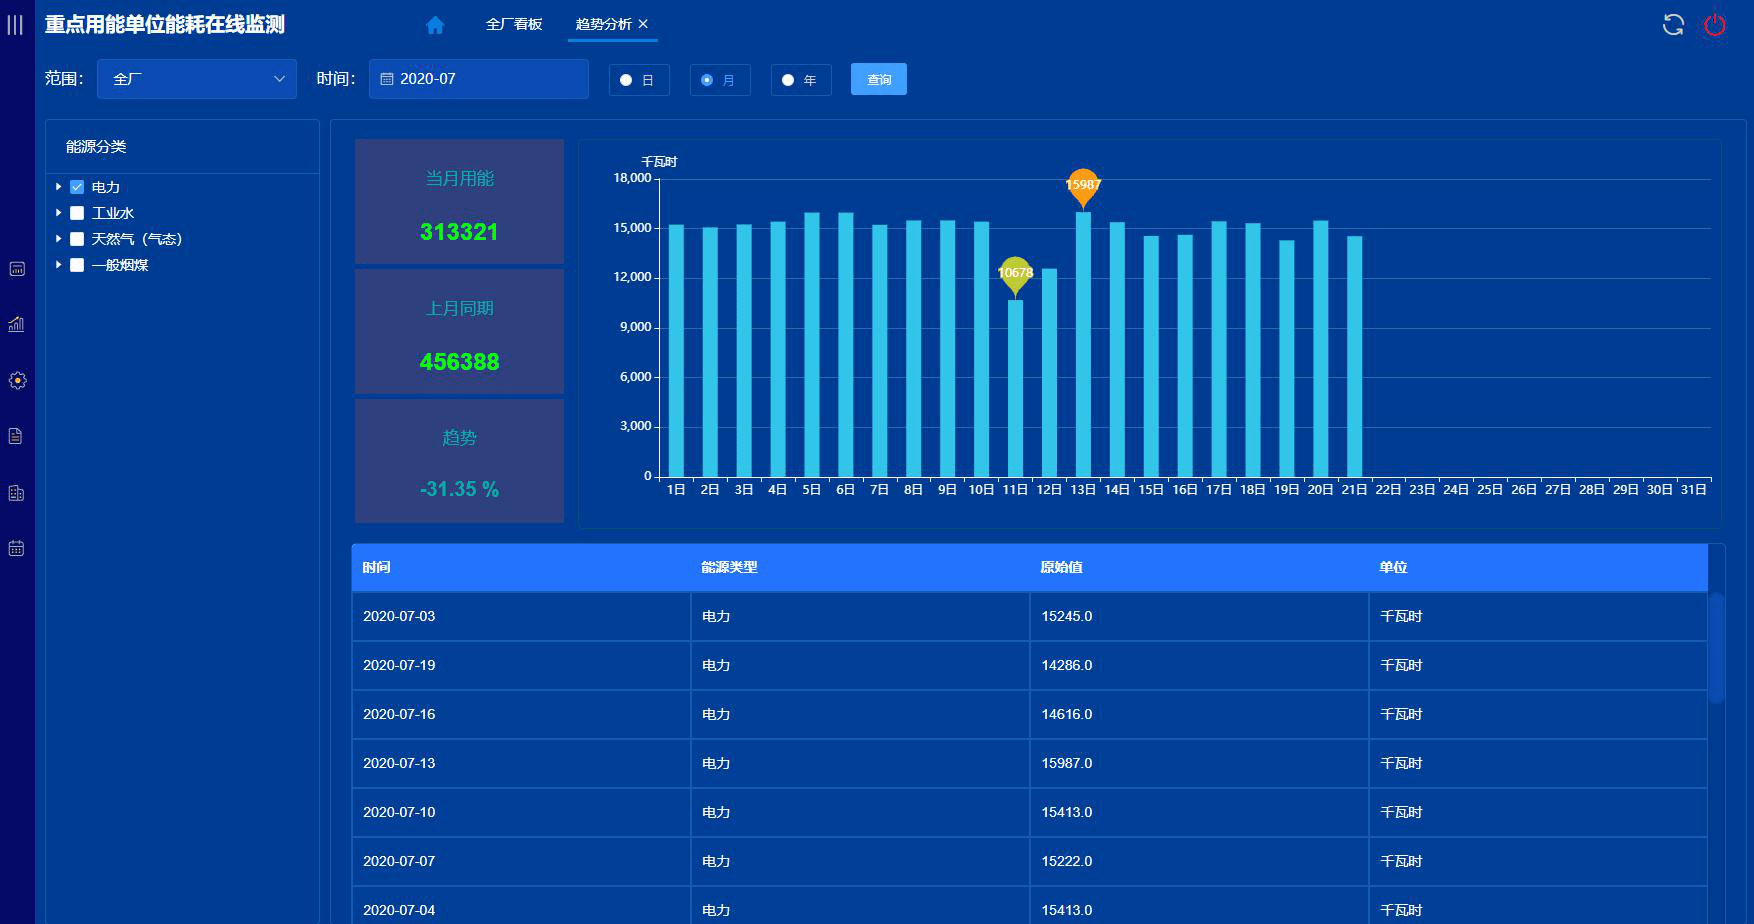Close the 趋势分析 tab

click(x=643, y=24)
